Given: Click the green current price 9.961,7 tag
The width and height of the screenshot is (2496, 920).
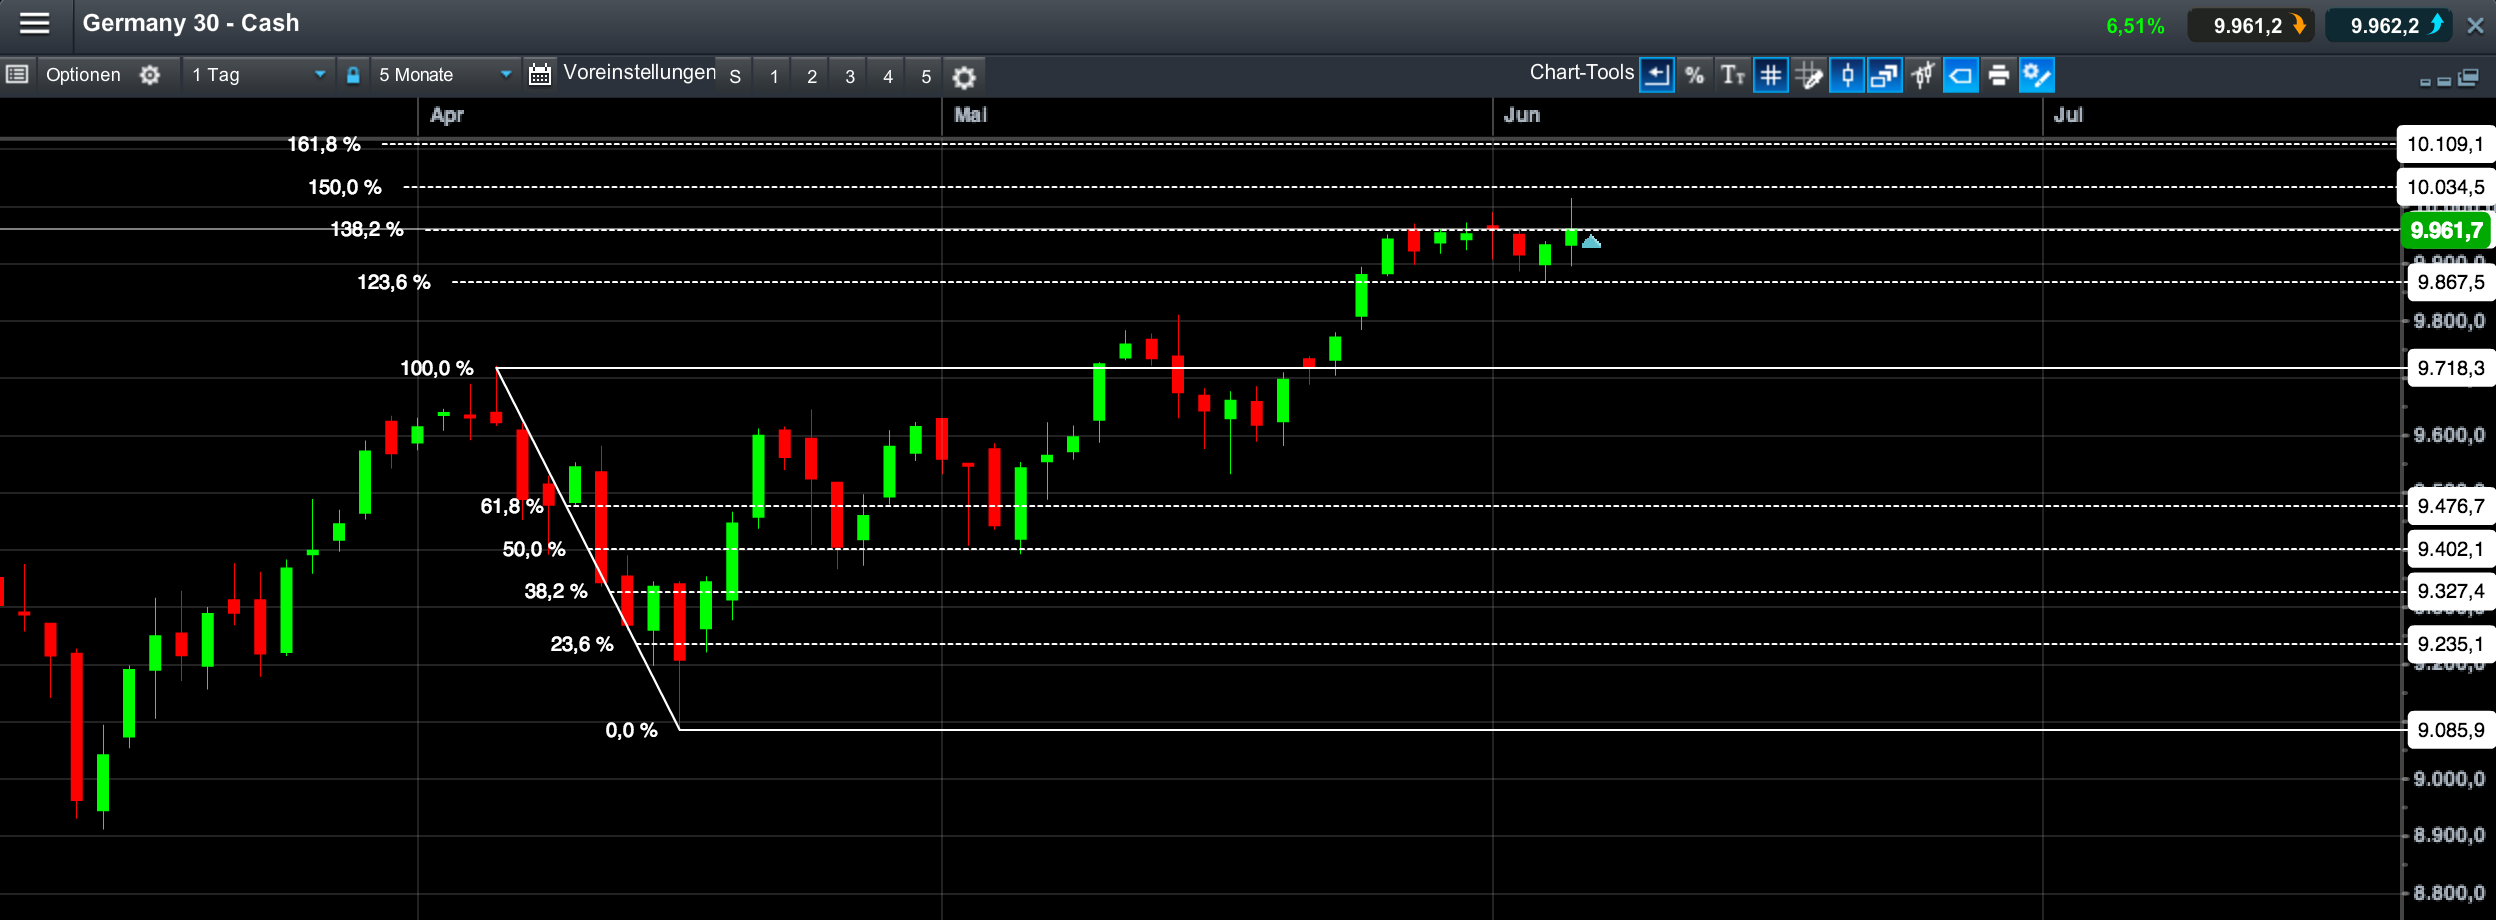Looking at the screenshot, I should tap(2447, 230).
